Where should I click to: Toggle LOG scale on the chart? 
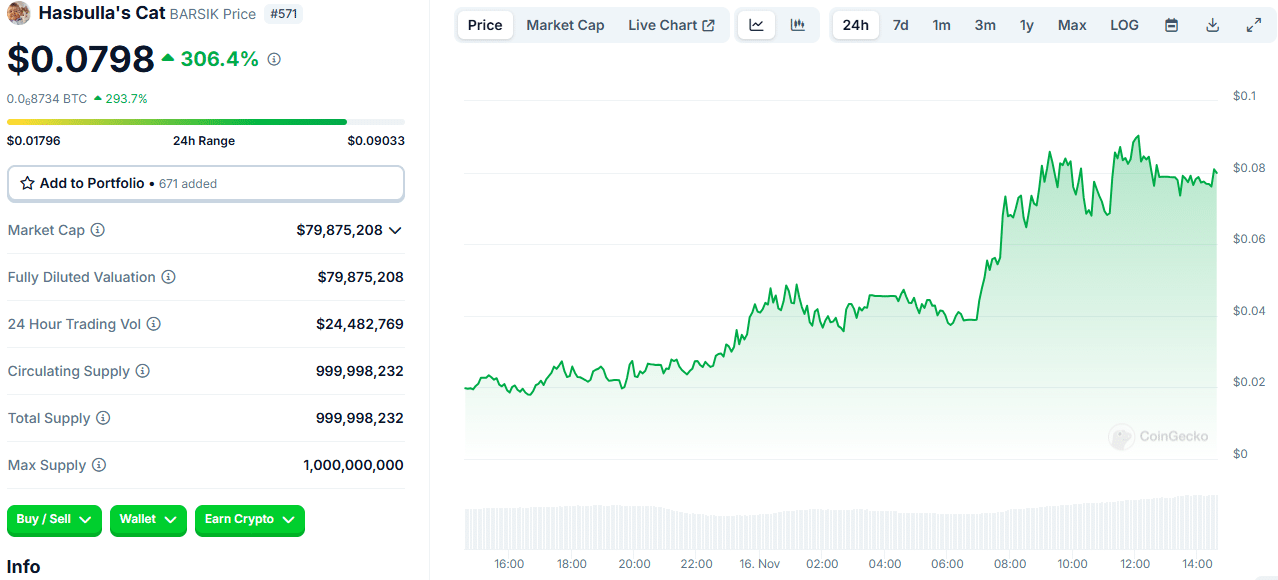pos(1124,25)
